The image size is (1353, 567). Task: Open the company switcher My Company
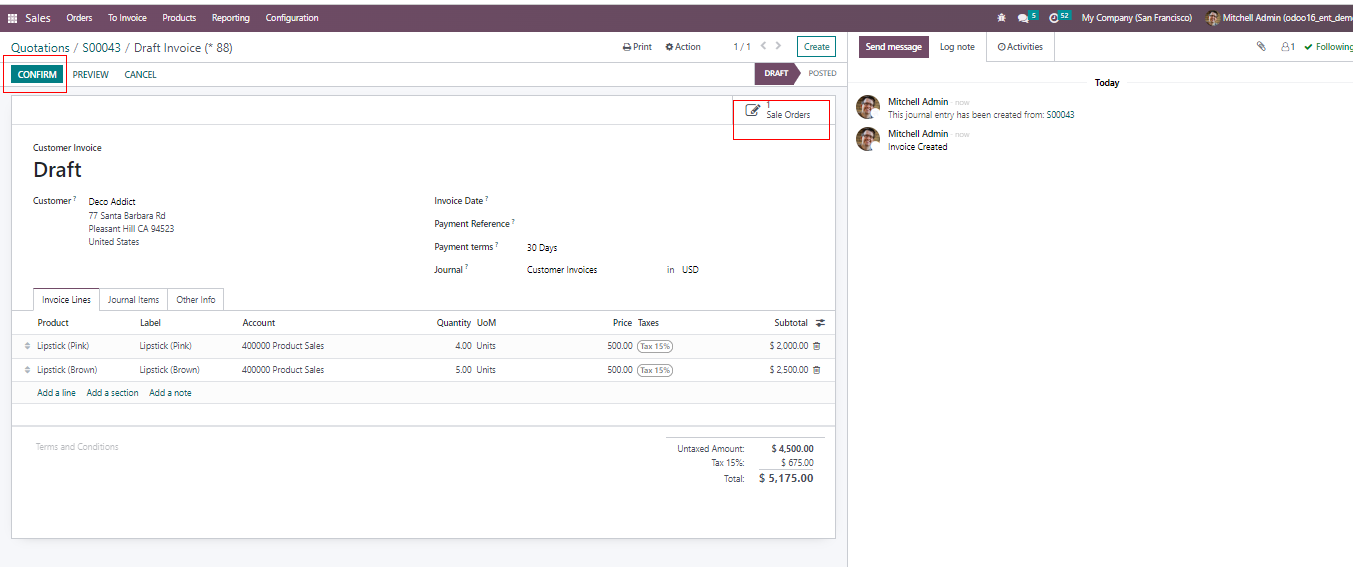pos(1136,18)
